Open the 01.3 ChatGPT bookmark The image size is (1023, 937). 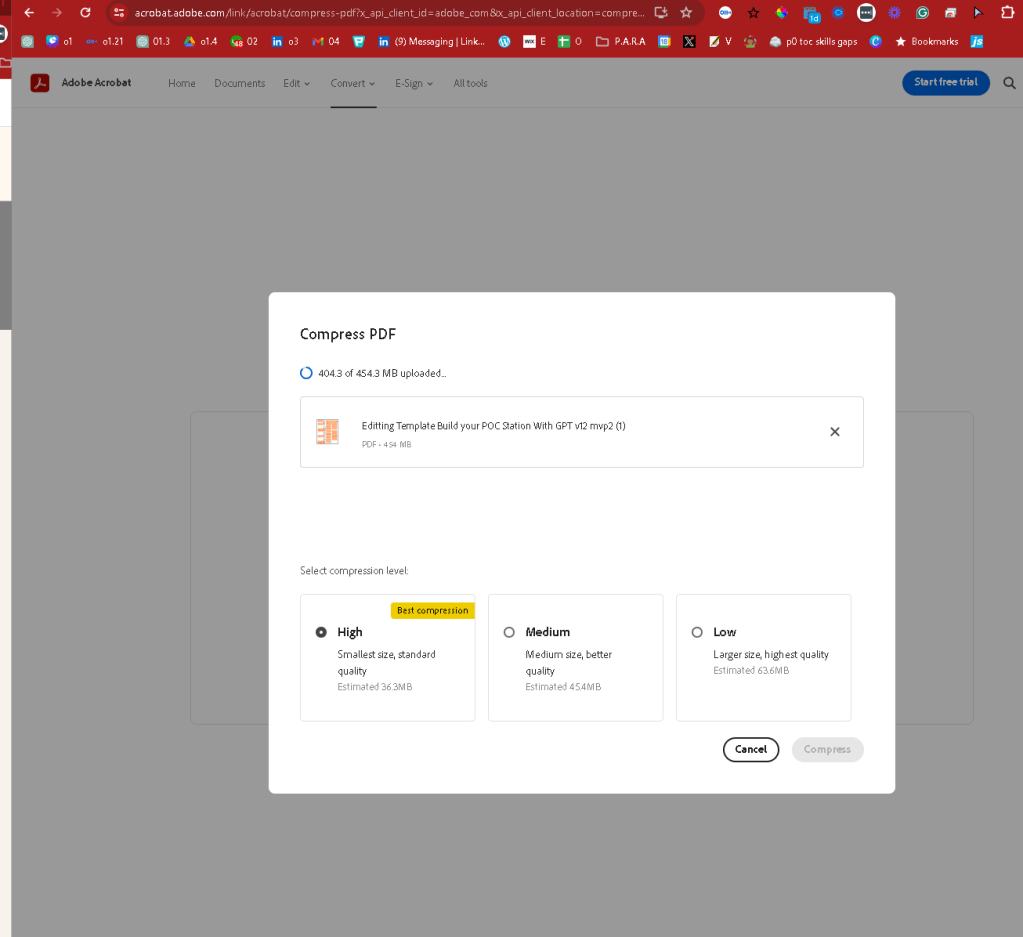pos(153,41)
